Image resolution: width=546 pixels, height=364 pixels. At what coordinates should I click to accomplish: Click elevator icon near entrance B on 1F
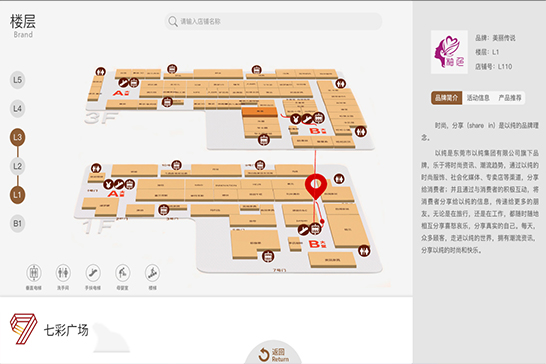(x=315, y=229)
